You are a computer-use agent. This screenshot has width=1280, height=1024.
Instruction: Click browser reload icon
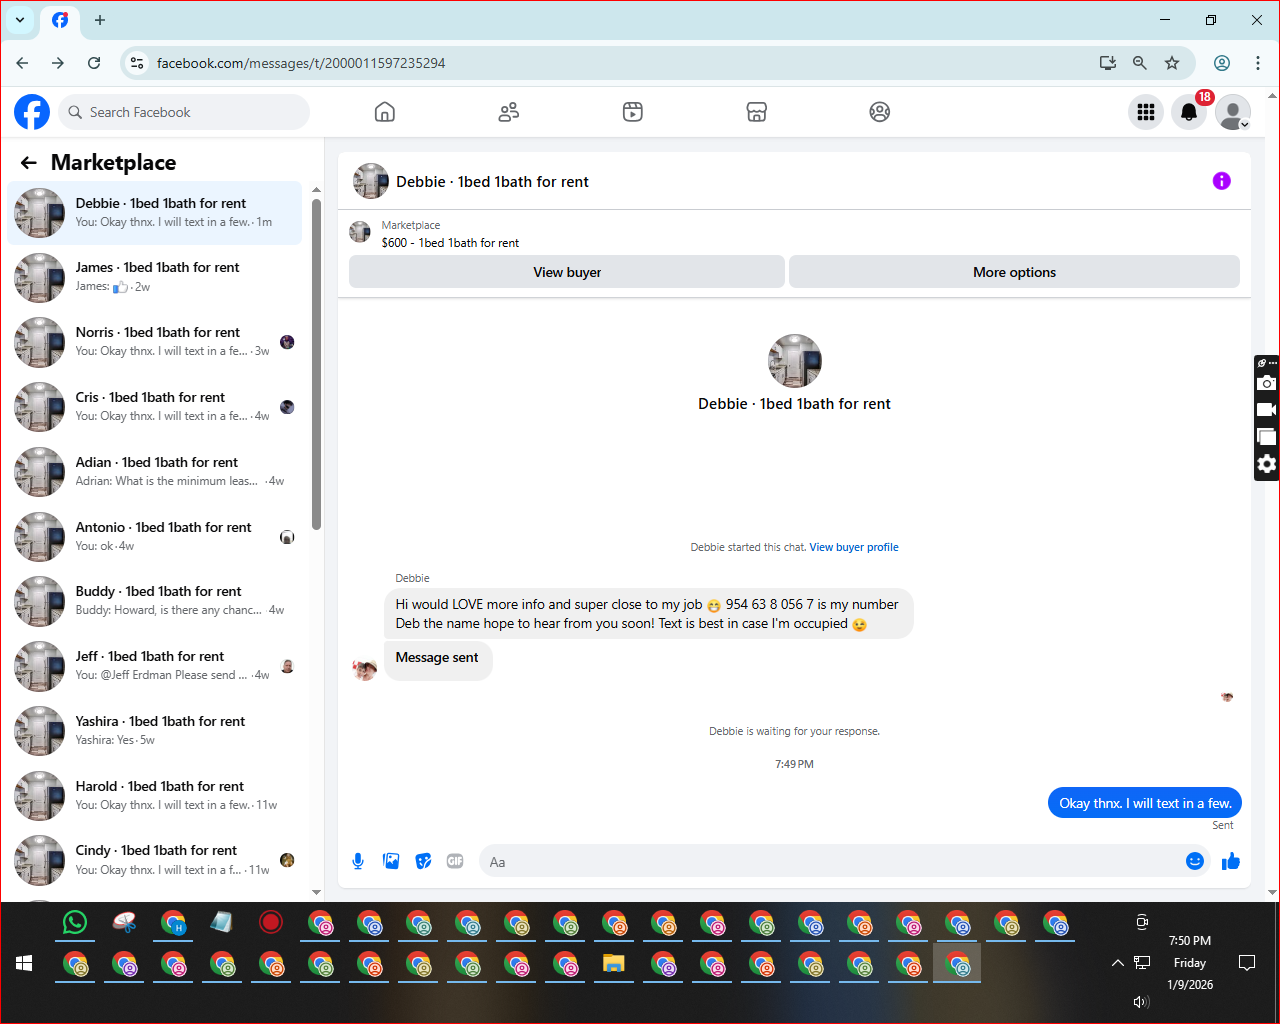pos(94,63)
